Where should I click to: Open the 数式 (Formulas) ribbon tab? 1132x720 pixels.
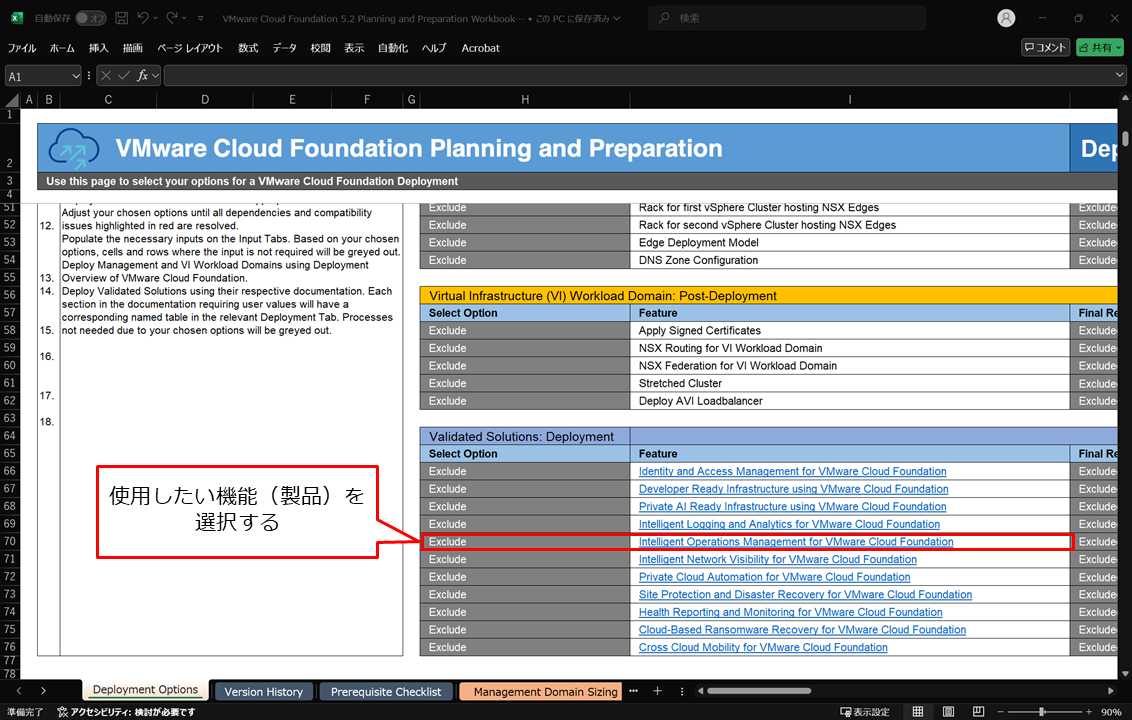(x=248, y=48)
